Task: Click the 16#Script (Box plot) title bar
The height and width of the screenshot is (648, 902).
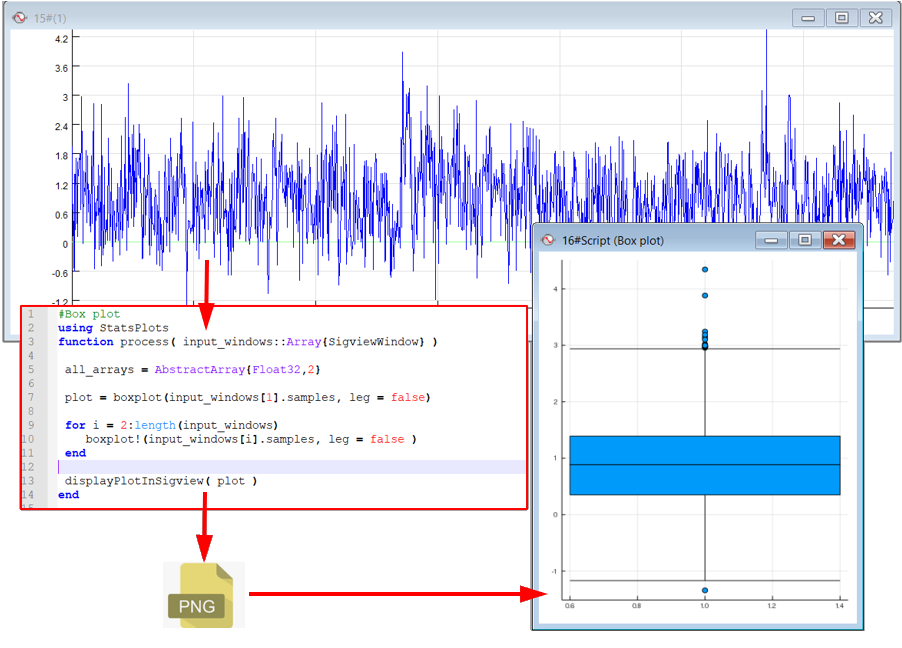Action: point(680,240)
